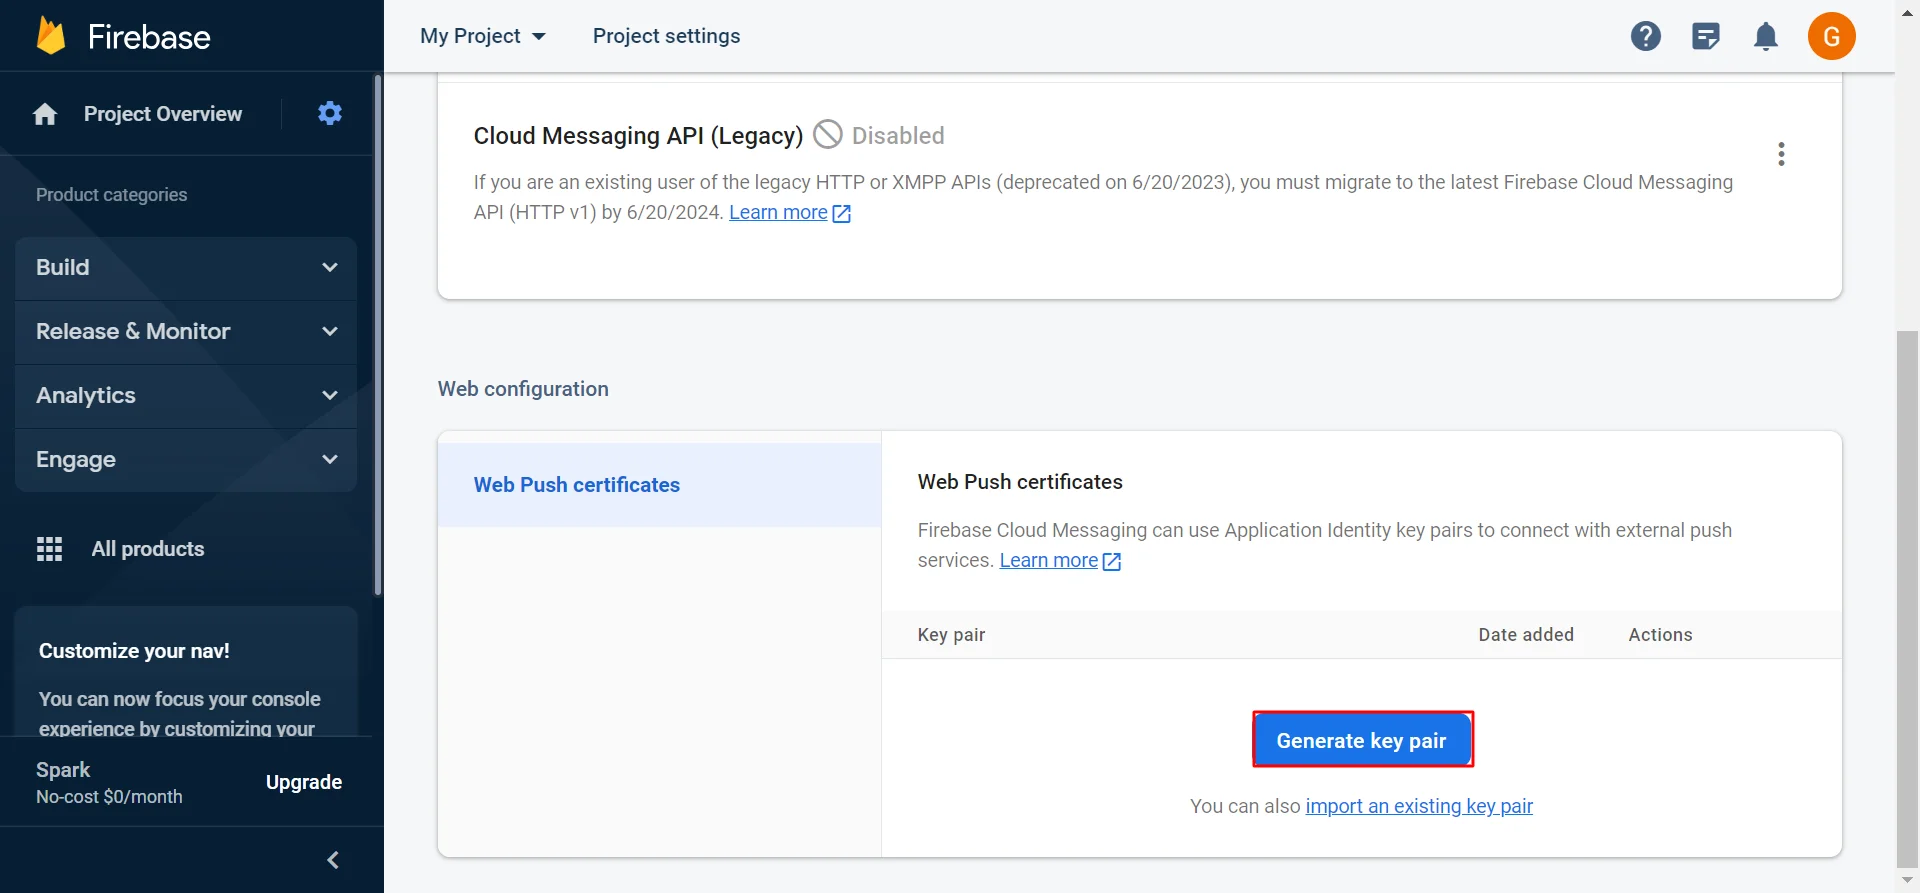
Task: Open the help question mark icon
Action: 1646,36
